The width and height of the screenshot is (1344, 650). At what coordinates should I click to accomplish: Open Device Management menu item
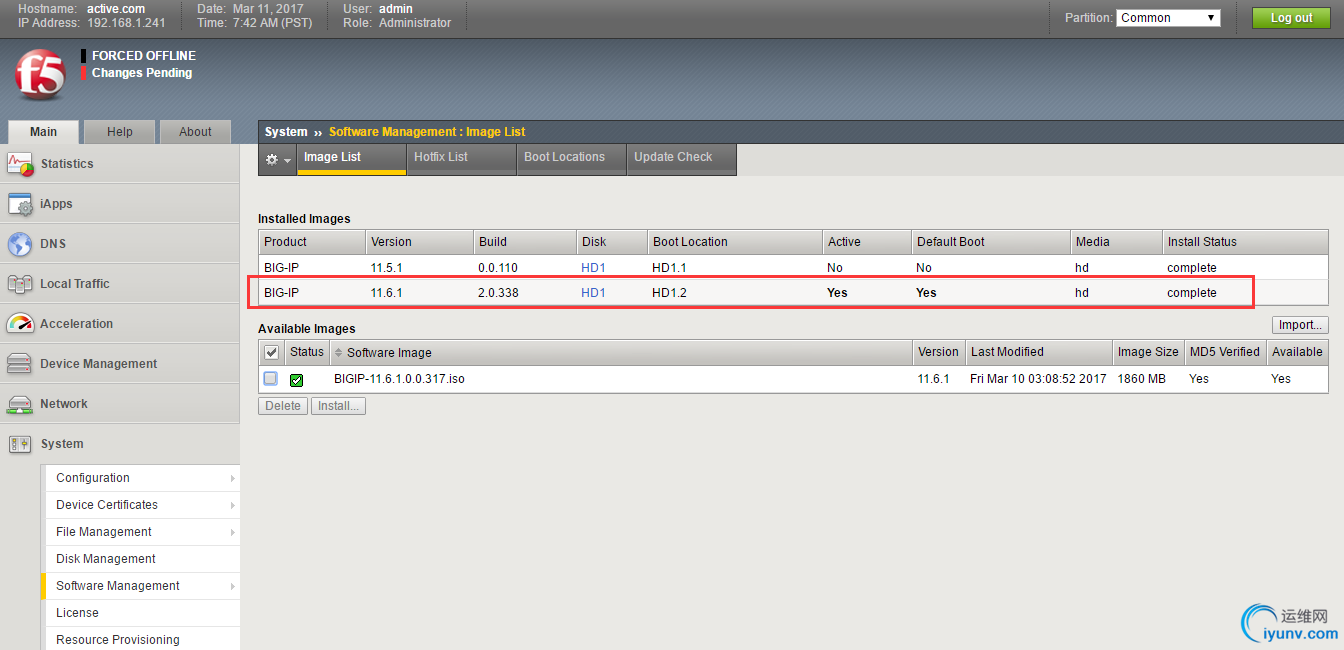[x=120, y=364]
